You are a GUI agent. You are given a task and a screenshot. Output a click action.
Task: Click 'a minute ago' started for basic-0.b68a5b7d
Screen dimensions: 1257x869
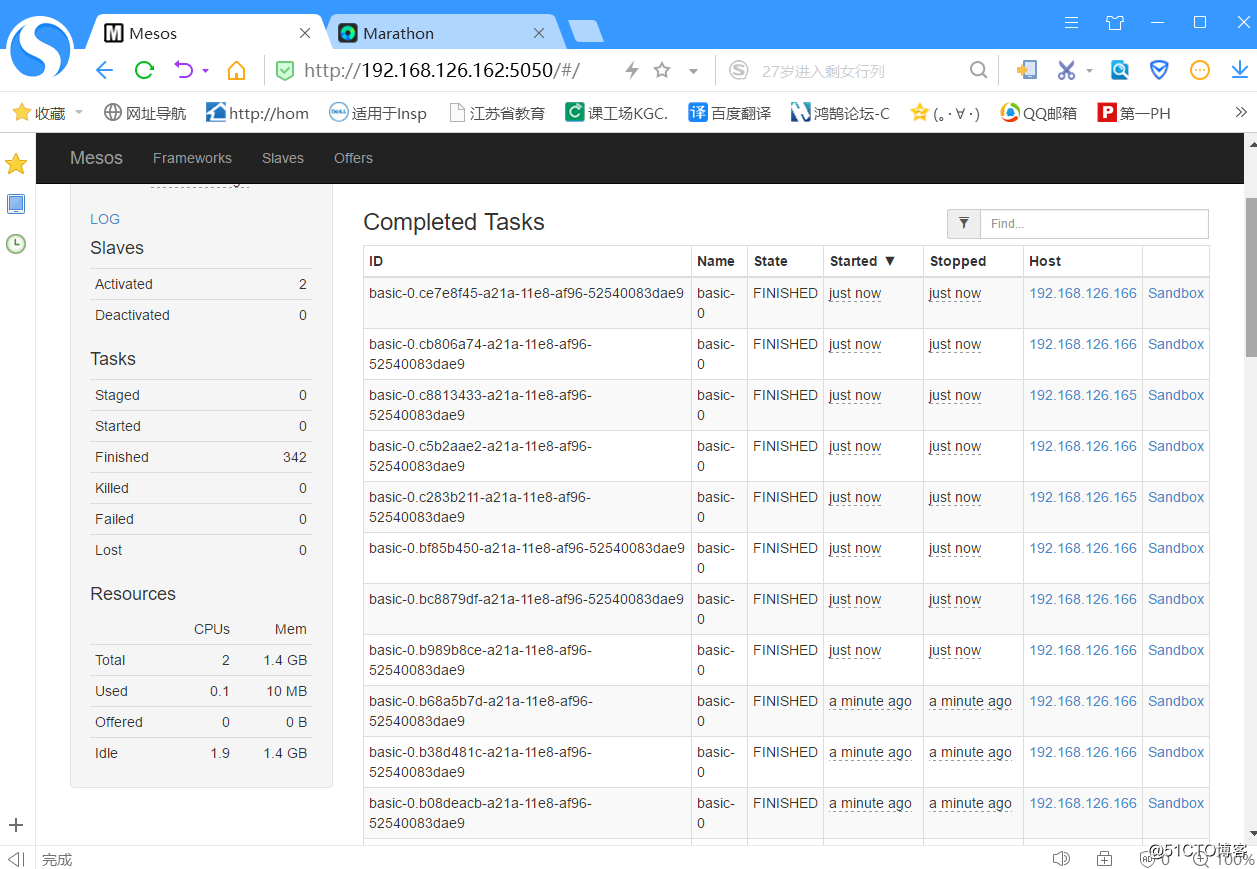(870, 701)
